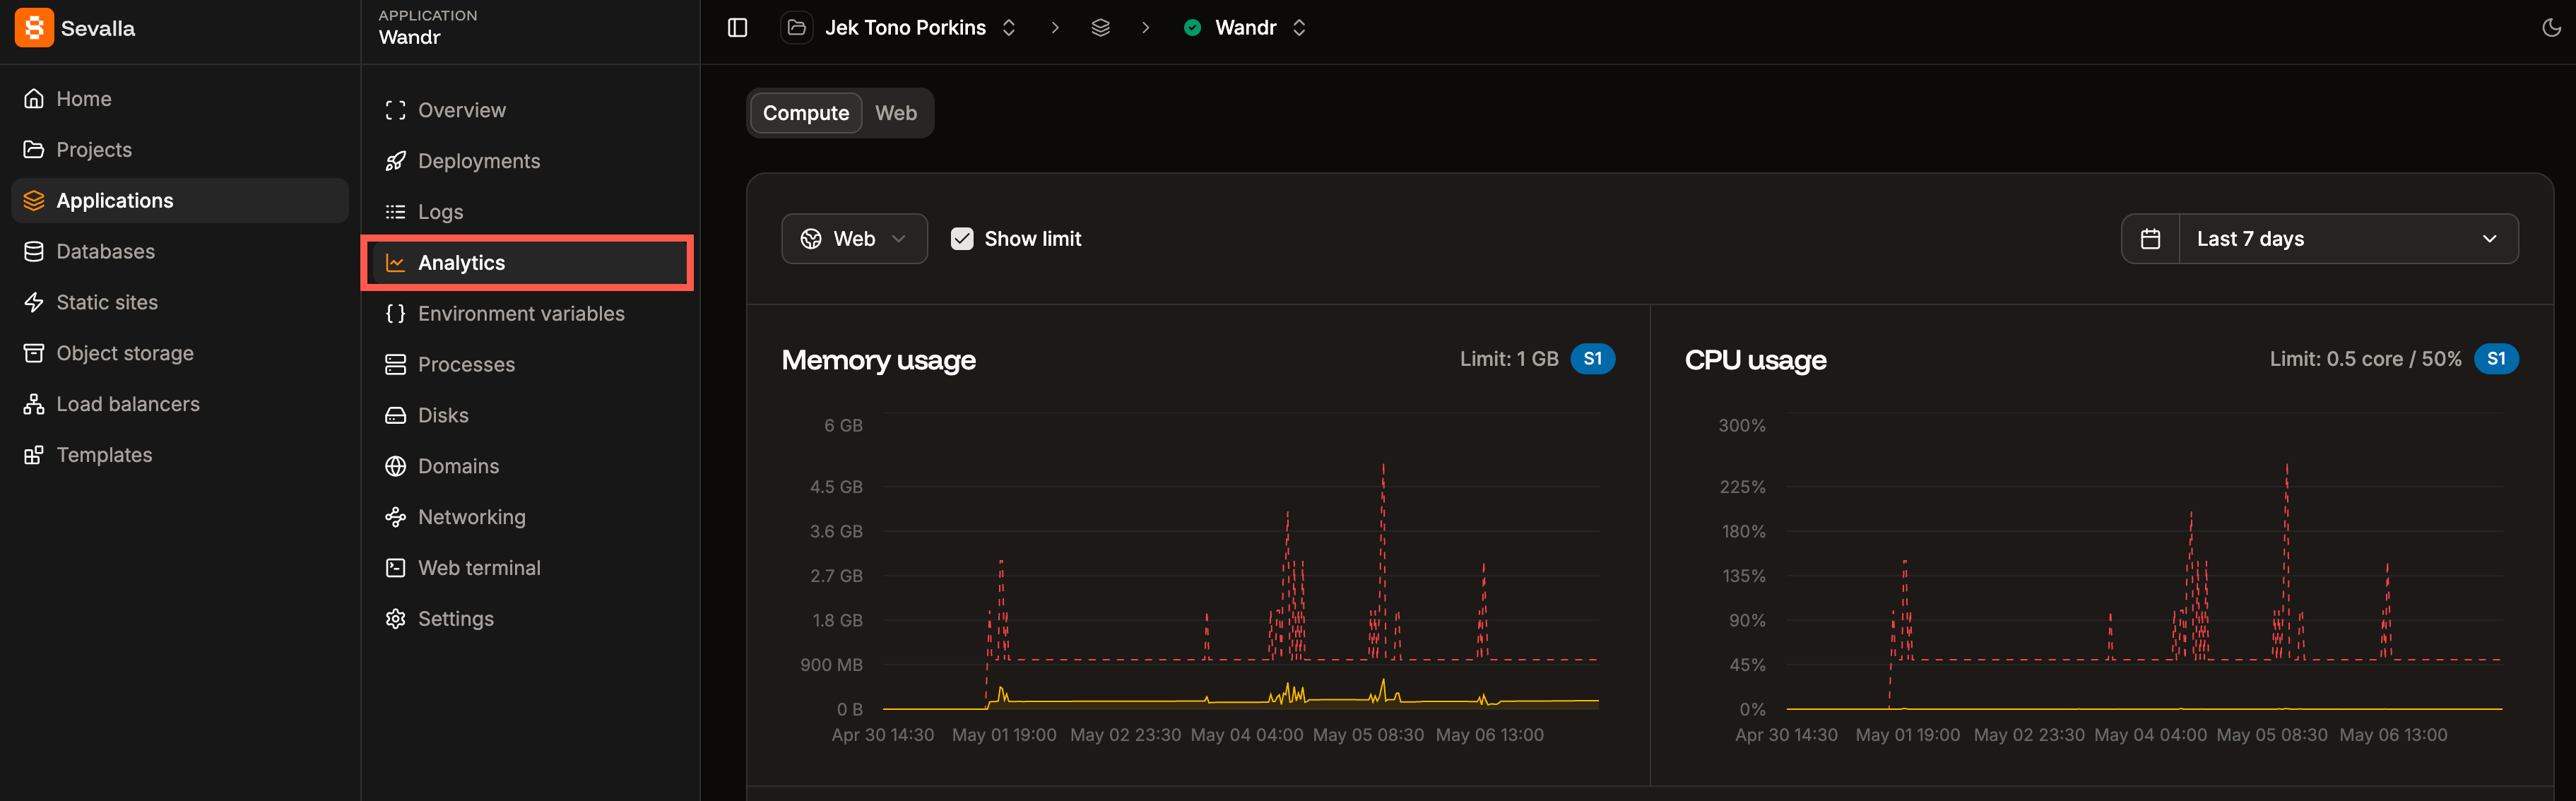Switch to the Web tab

[x=896, y=114]
